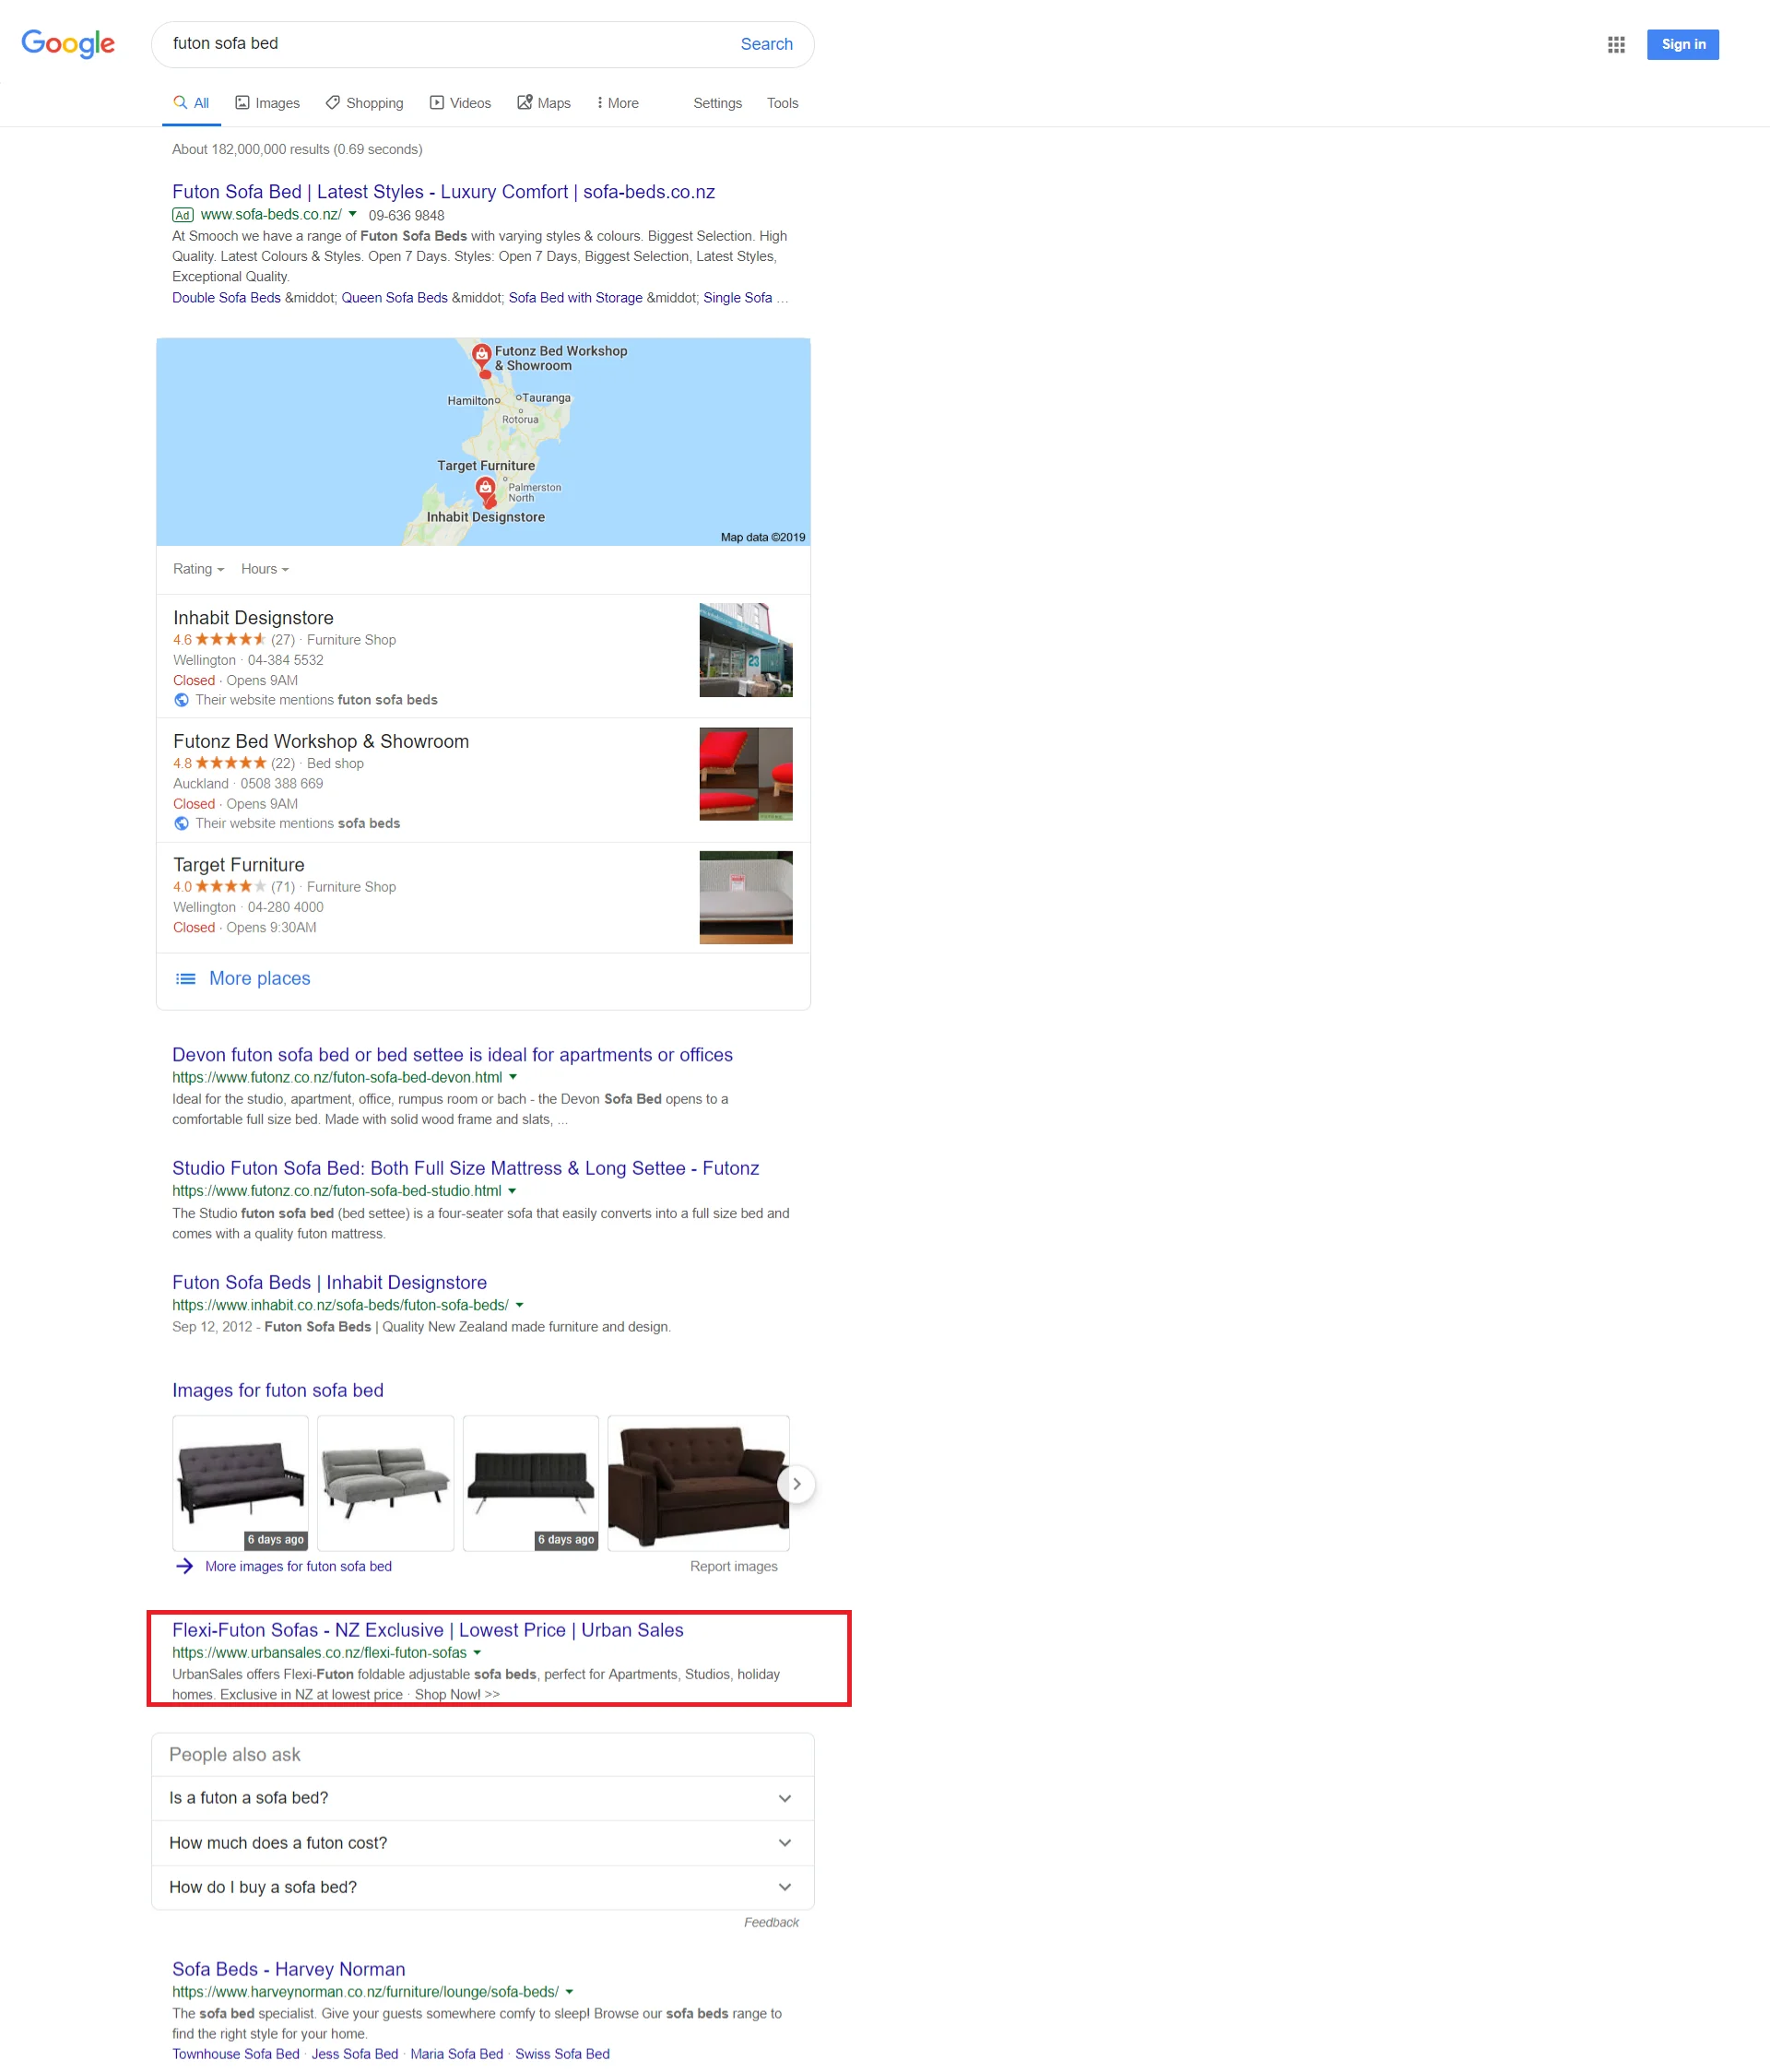Click More images for futon sofa bed
The width and height of the screenshot is (1770, 2072).
(298, 1566)
